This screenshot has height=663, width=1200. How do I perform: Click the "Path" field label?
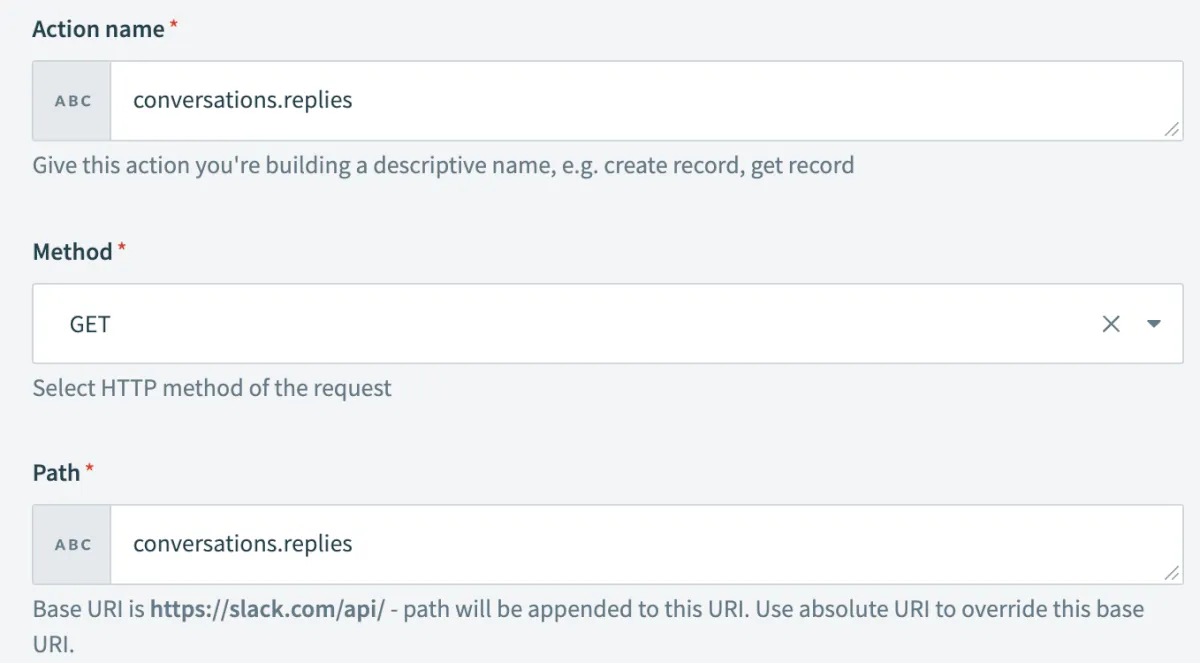(x=56, y=473)
